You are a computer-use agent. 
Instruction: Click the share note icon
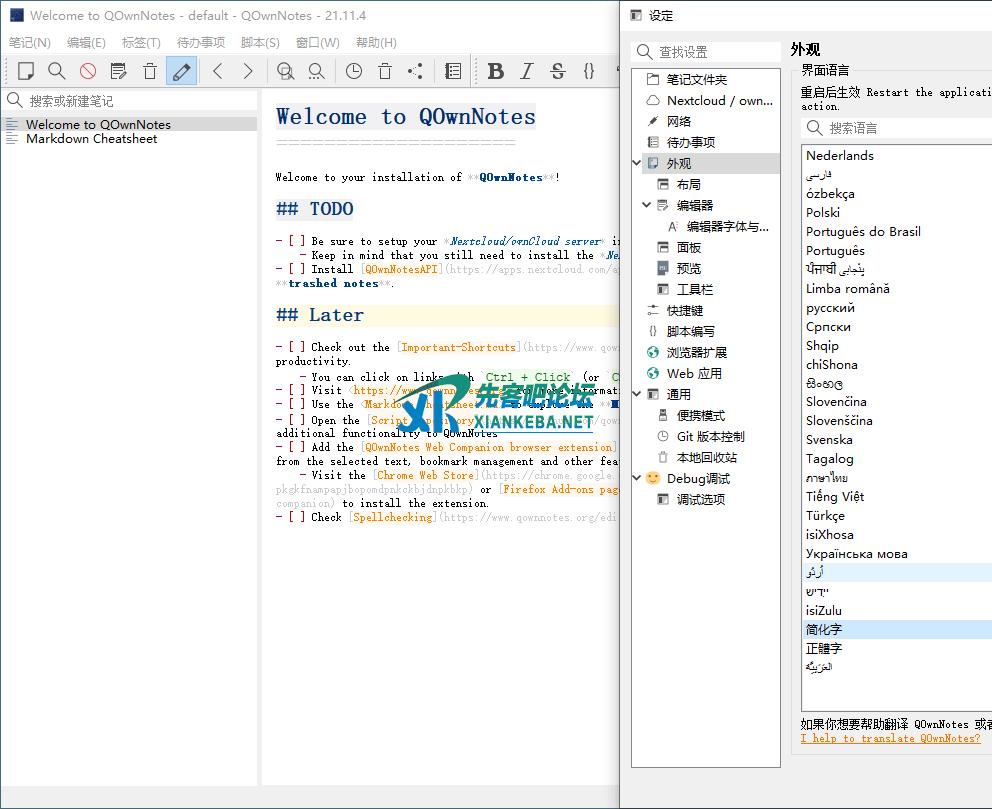point(416,71)
